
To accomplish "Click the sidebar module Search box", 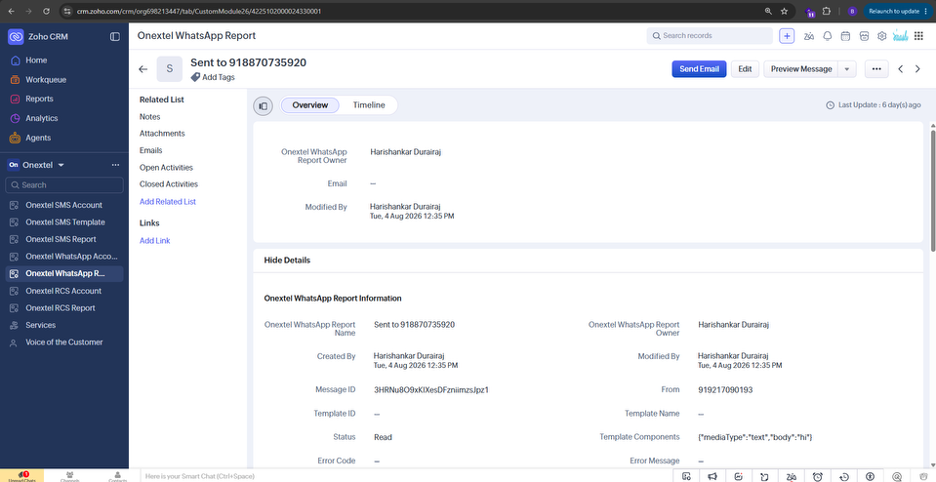I will pos(64,185).
